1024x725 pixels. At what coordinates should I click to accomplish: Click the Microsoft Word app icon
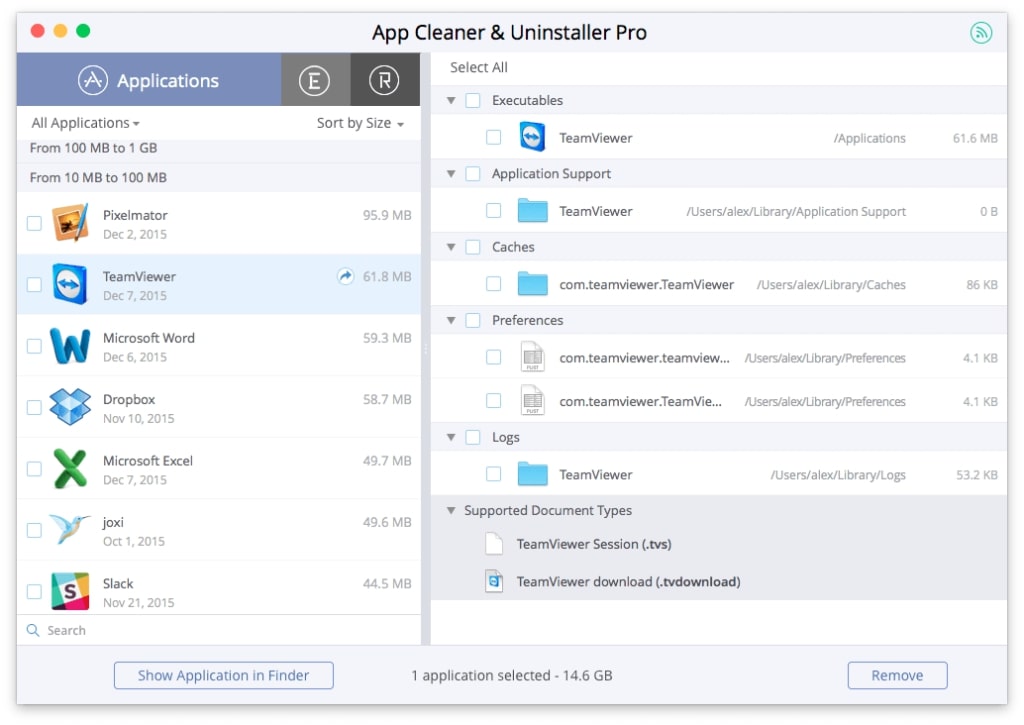(x=71, y=346)
